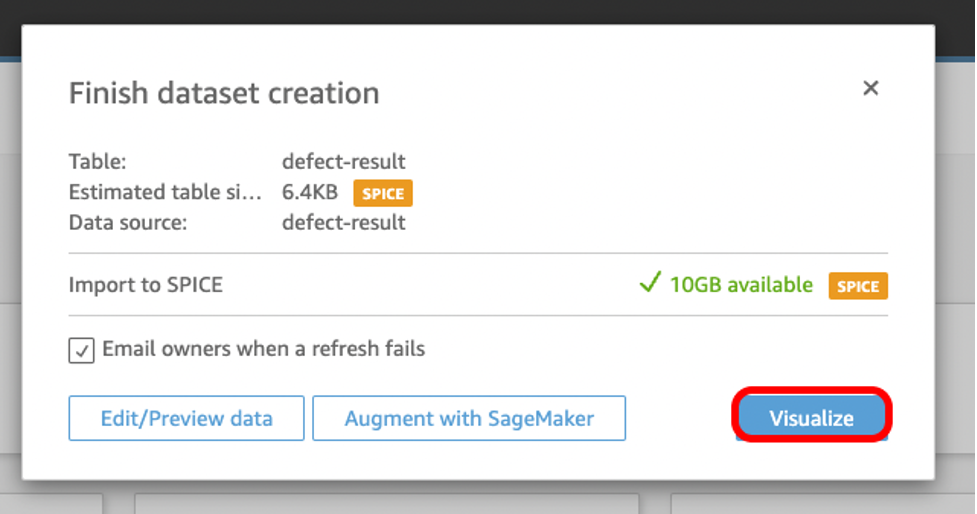The height and width of the screenshot is (514, 977).
Task: Close the Finish dataset creation dialog
Action: click(870, 88)
